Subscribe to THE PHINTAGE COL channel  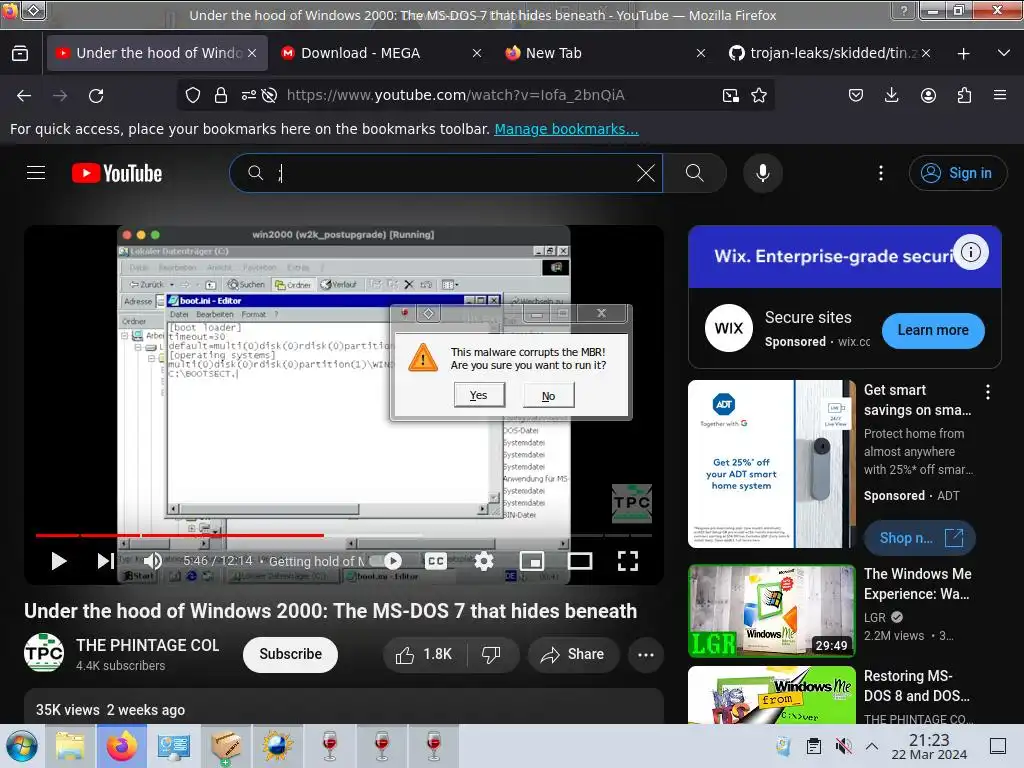click(x=290, y=654)
